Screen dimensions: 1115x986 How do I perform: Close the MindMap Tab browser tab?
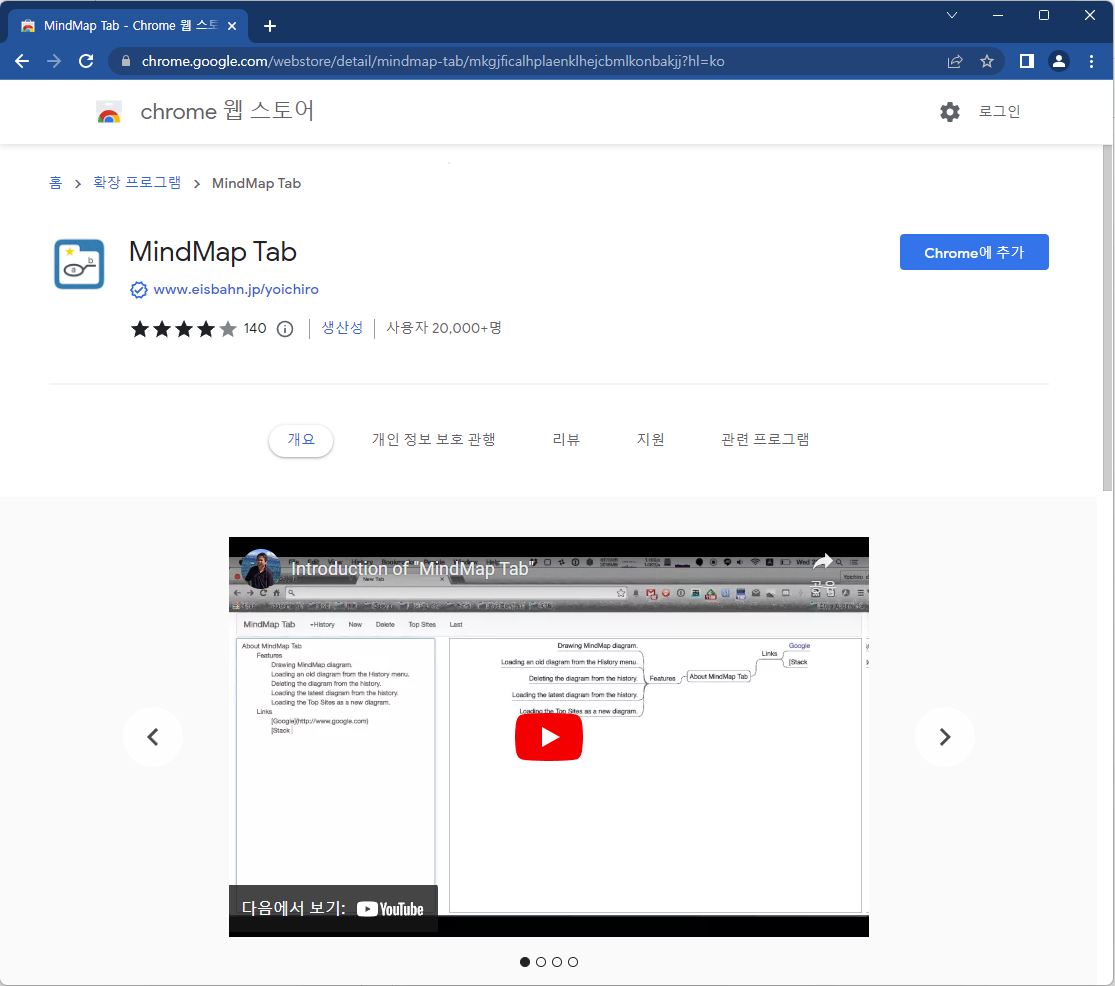pyautogui.click(x=232, y=26)
